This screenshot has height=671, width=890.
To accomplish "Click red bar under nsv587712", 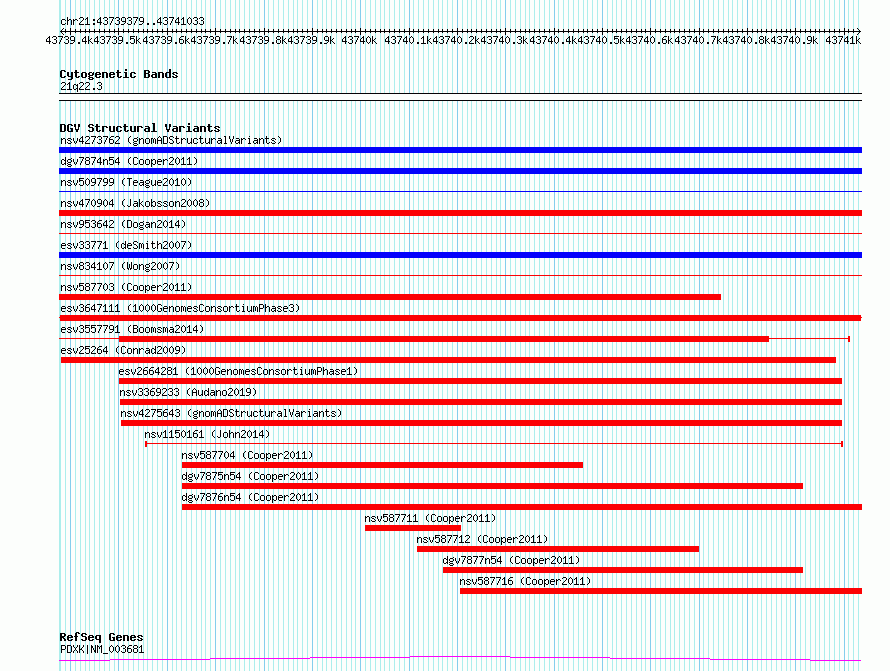I will 558,549.
